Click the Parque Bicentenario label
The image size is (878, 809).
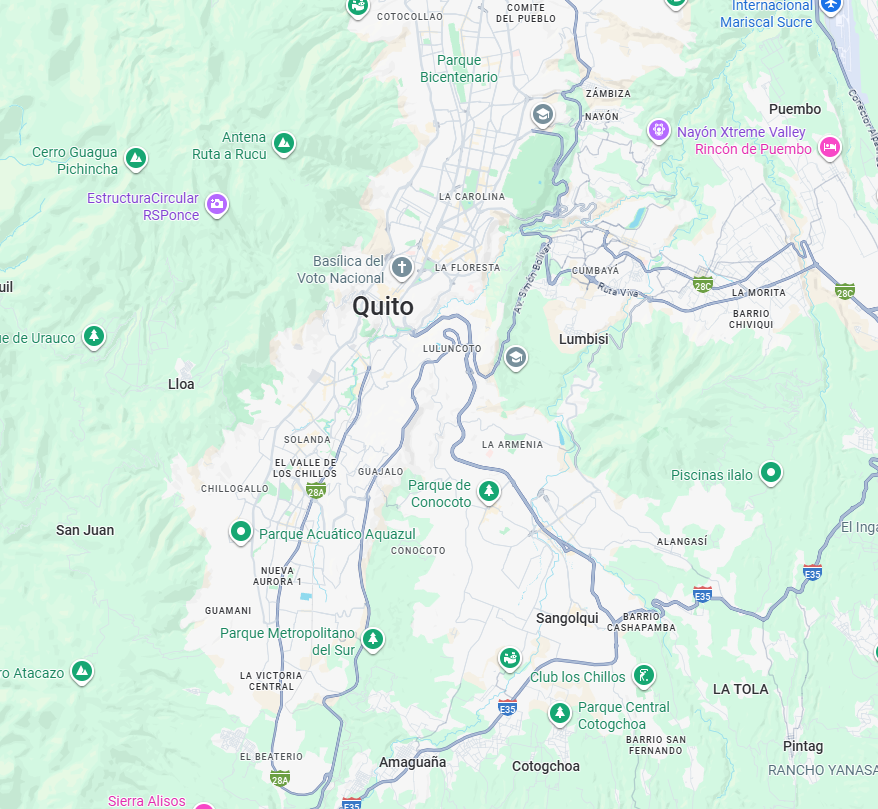pos(459,68)
